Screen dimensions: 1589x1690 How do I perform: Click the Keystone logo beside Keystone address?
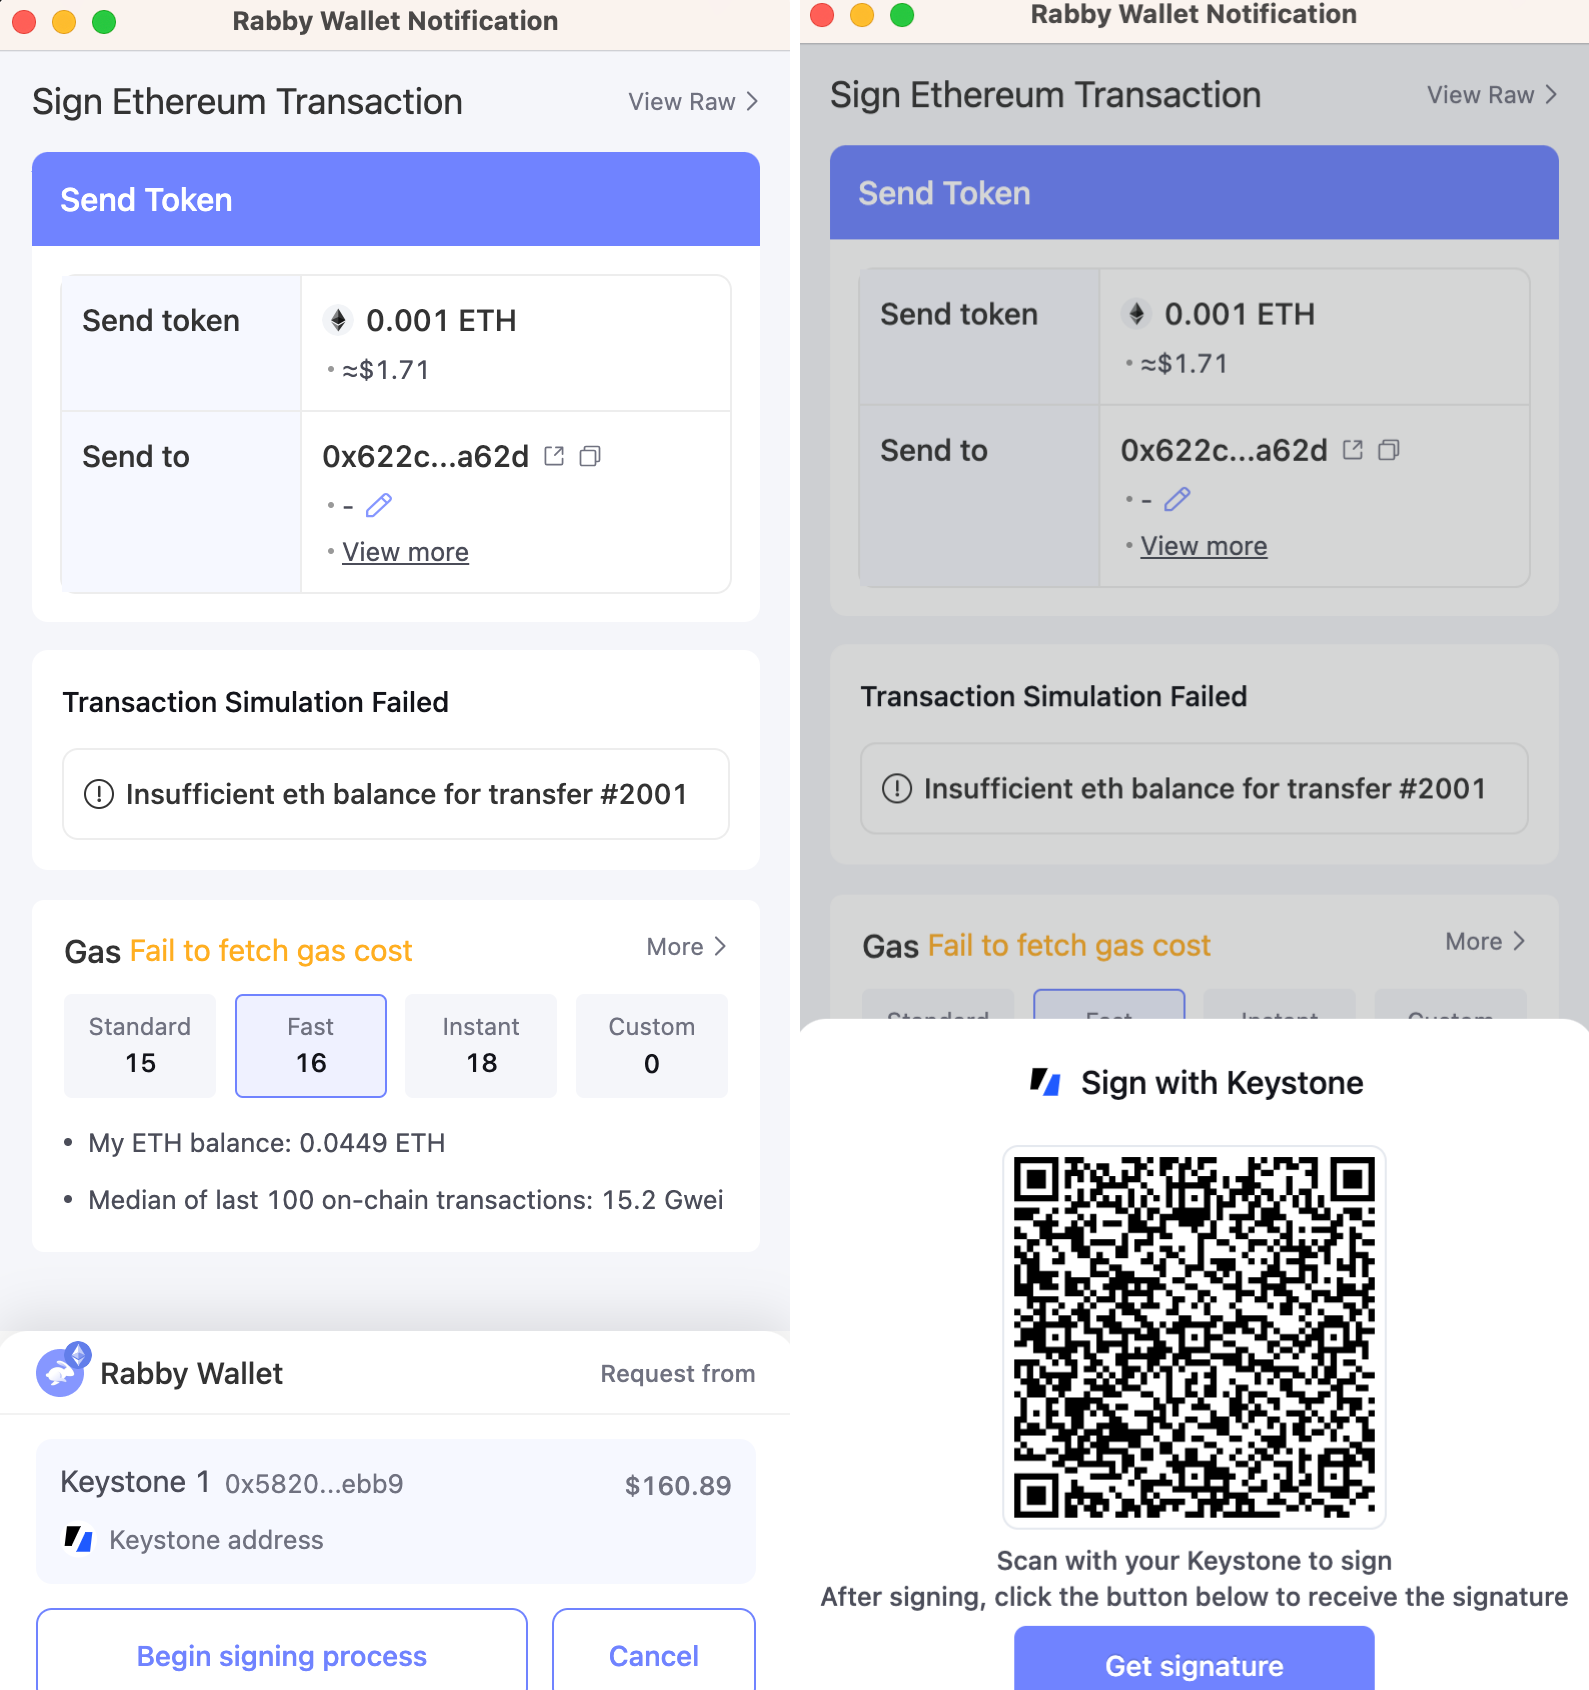click(x=78, y=1539)
